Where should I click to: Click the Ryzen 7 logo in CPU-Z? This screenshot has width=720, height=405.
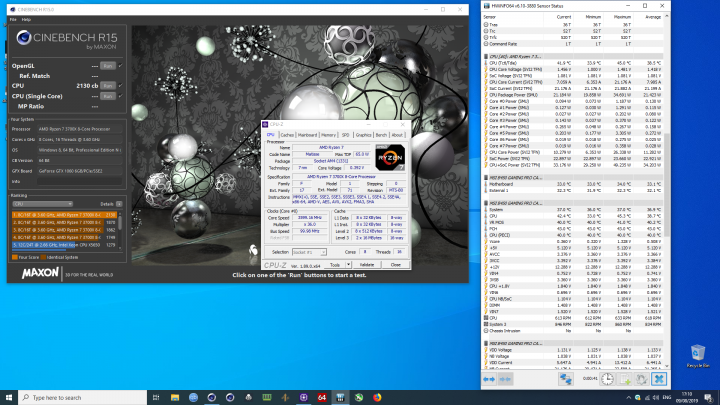click(x=390, y=158)
